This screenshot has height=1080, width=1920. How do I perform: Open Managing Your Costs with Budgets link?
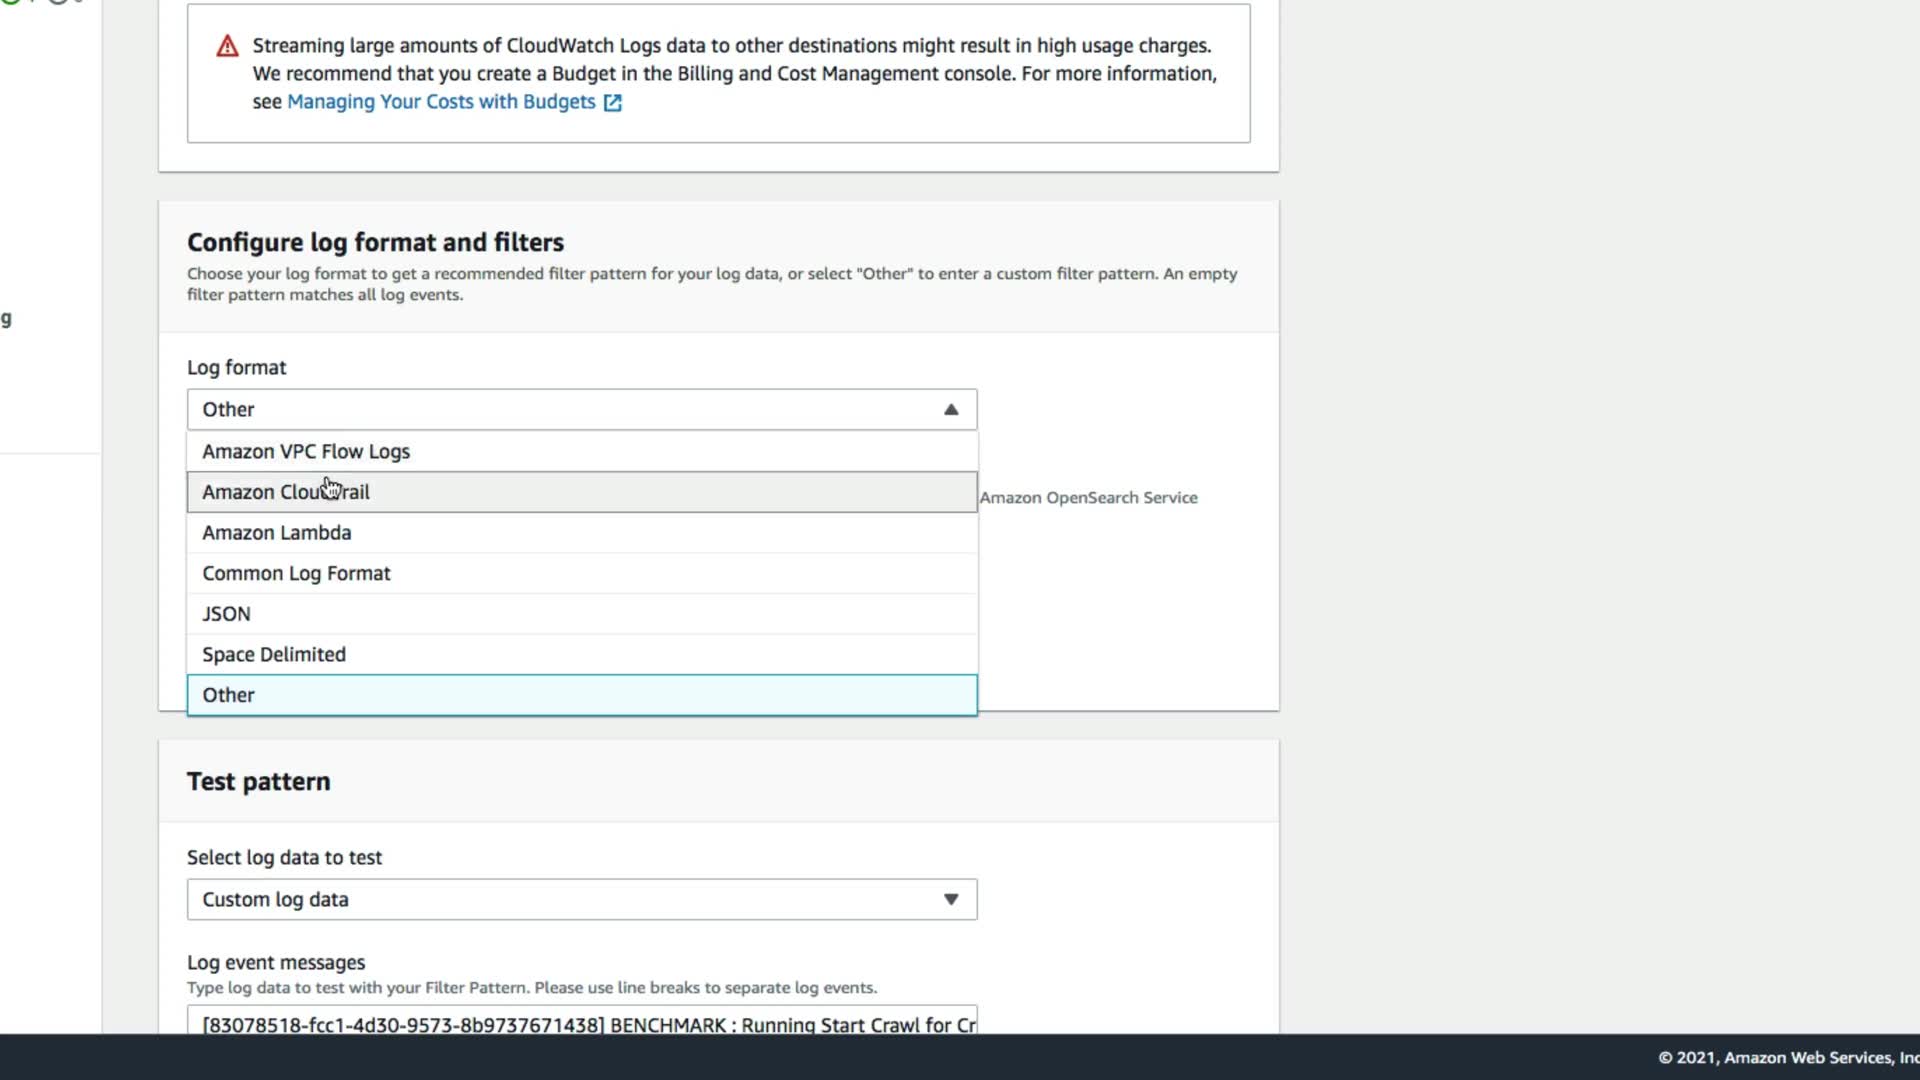[x=440, y=102]
